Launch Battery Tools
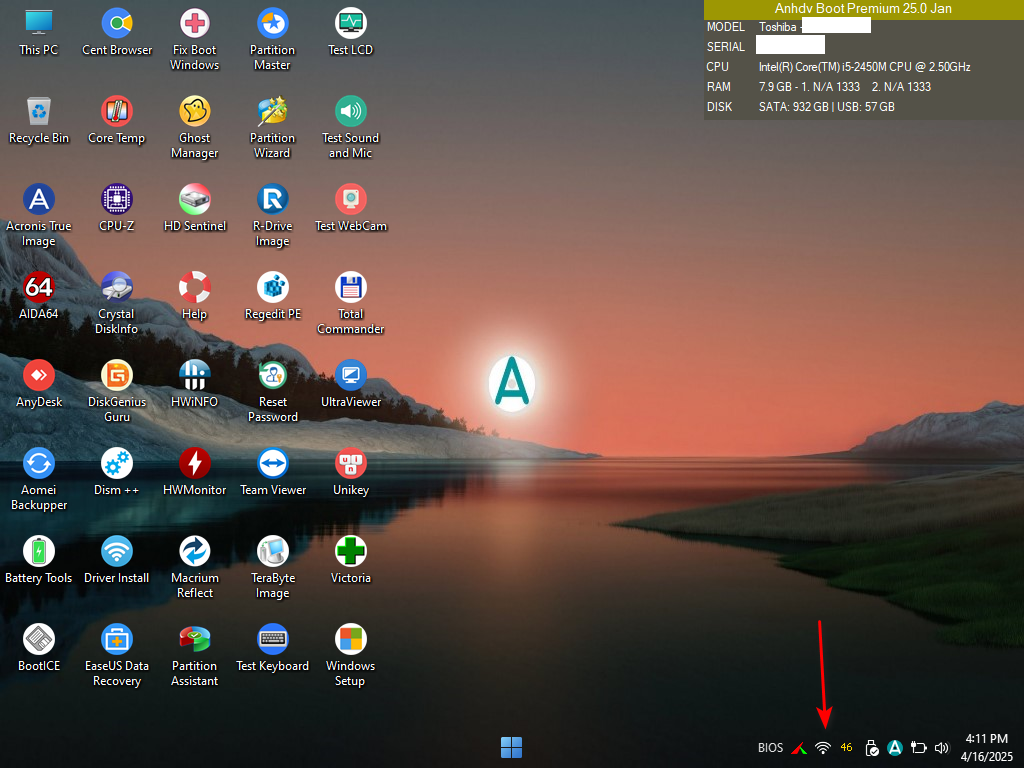Screen dimensions: 1024x768 click(39, 561)
